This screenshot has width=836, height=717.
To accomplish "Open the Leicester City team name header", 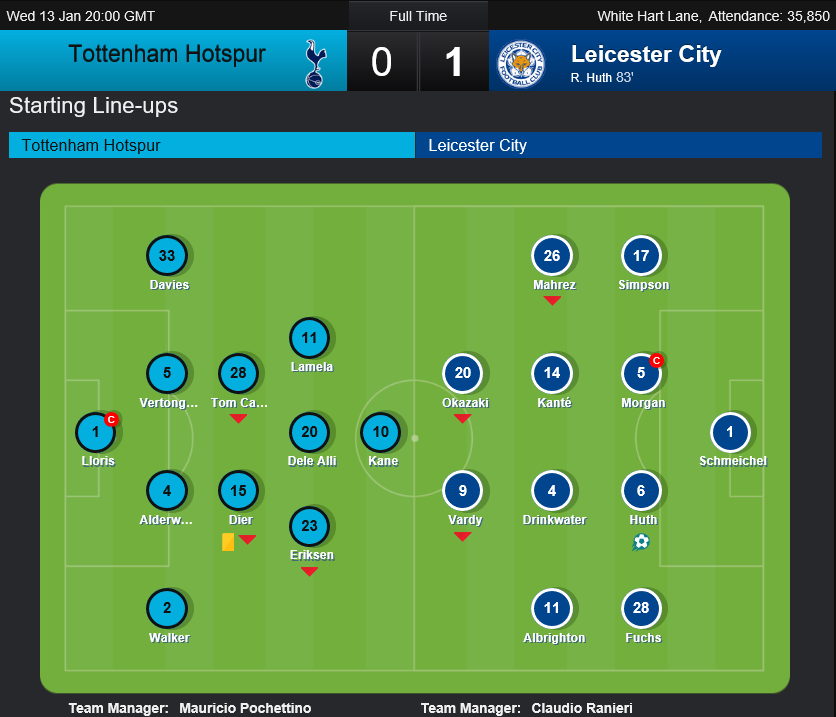I will (646, 54).
